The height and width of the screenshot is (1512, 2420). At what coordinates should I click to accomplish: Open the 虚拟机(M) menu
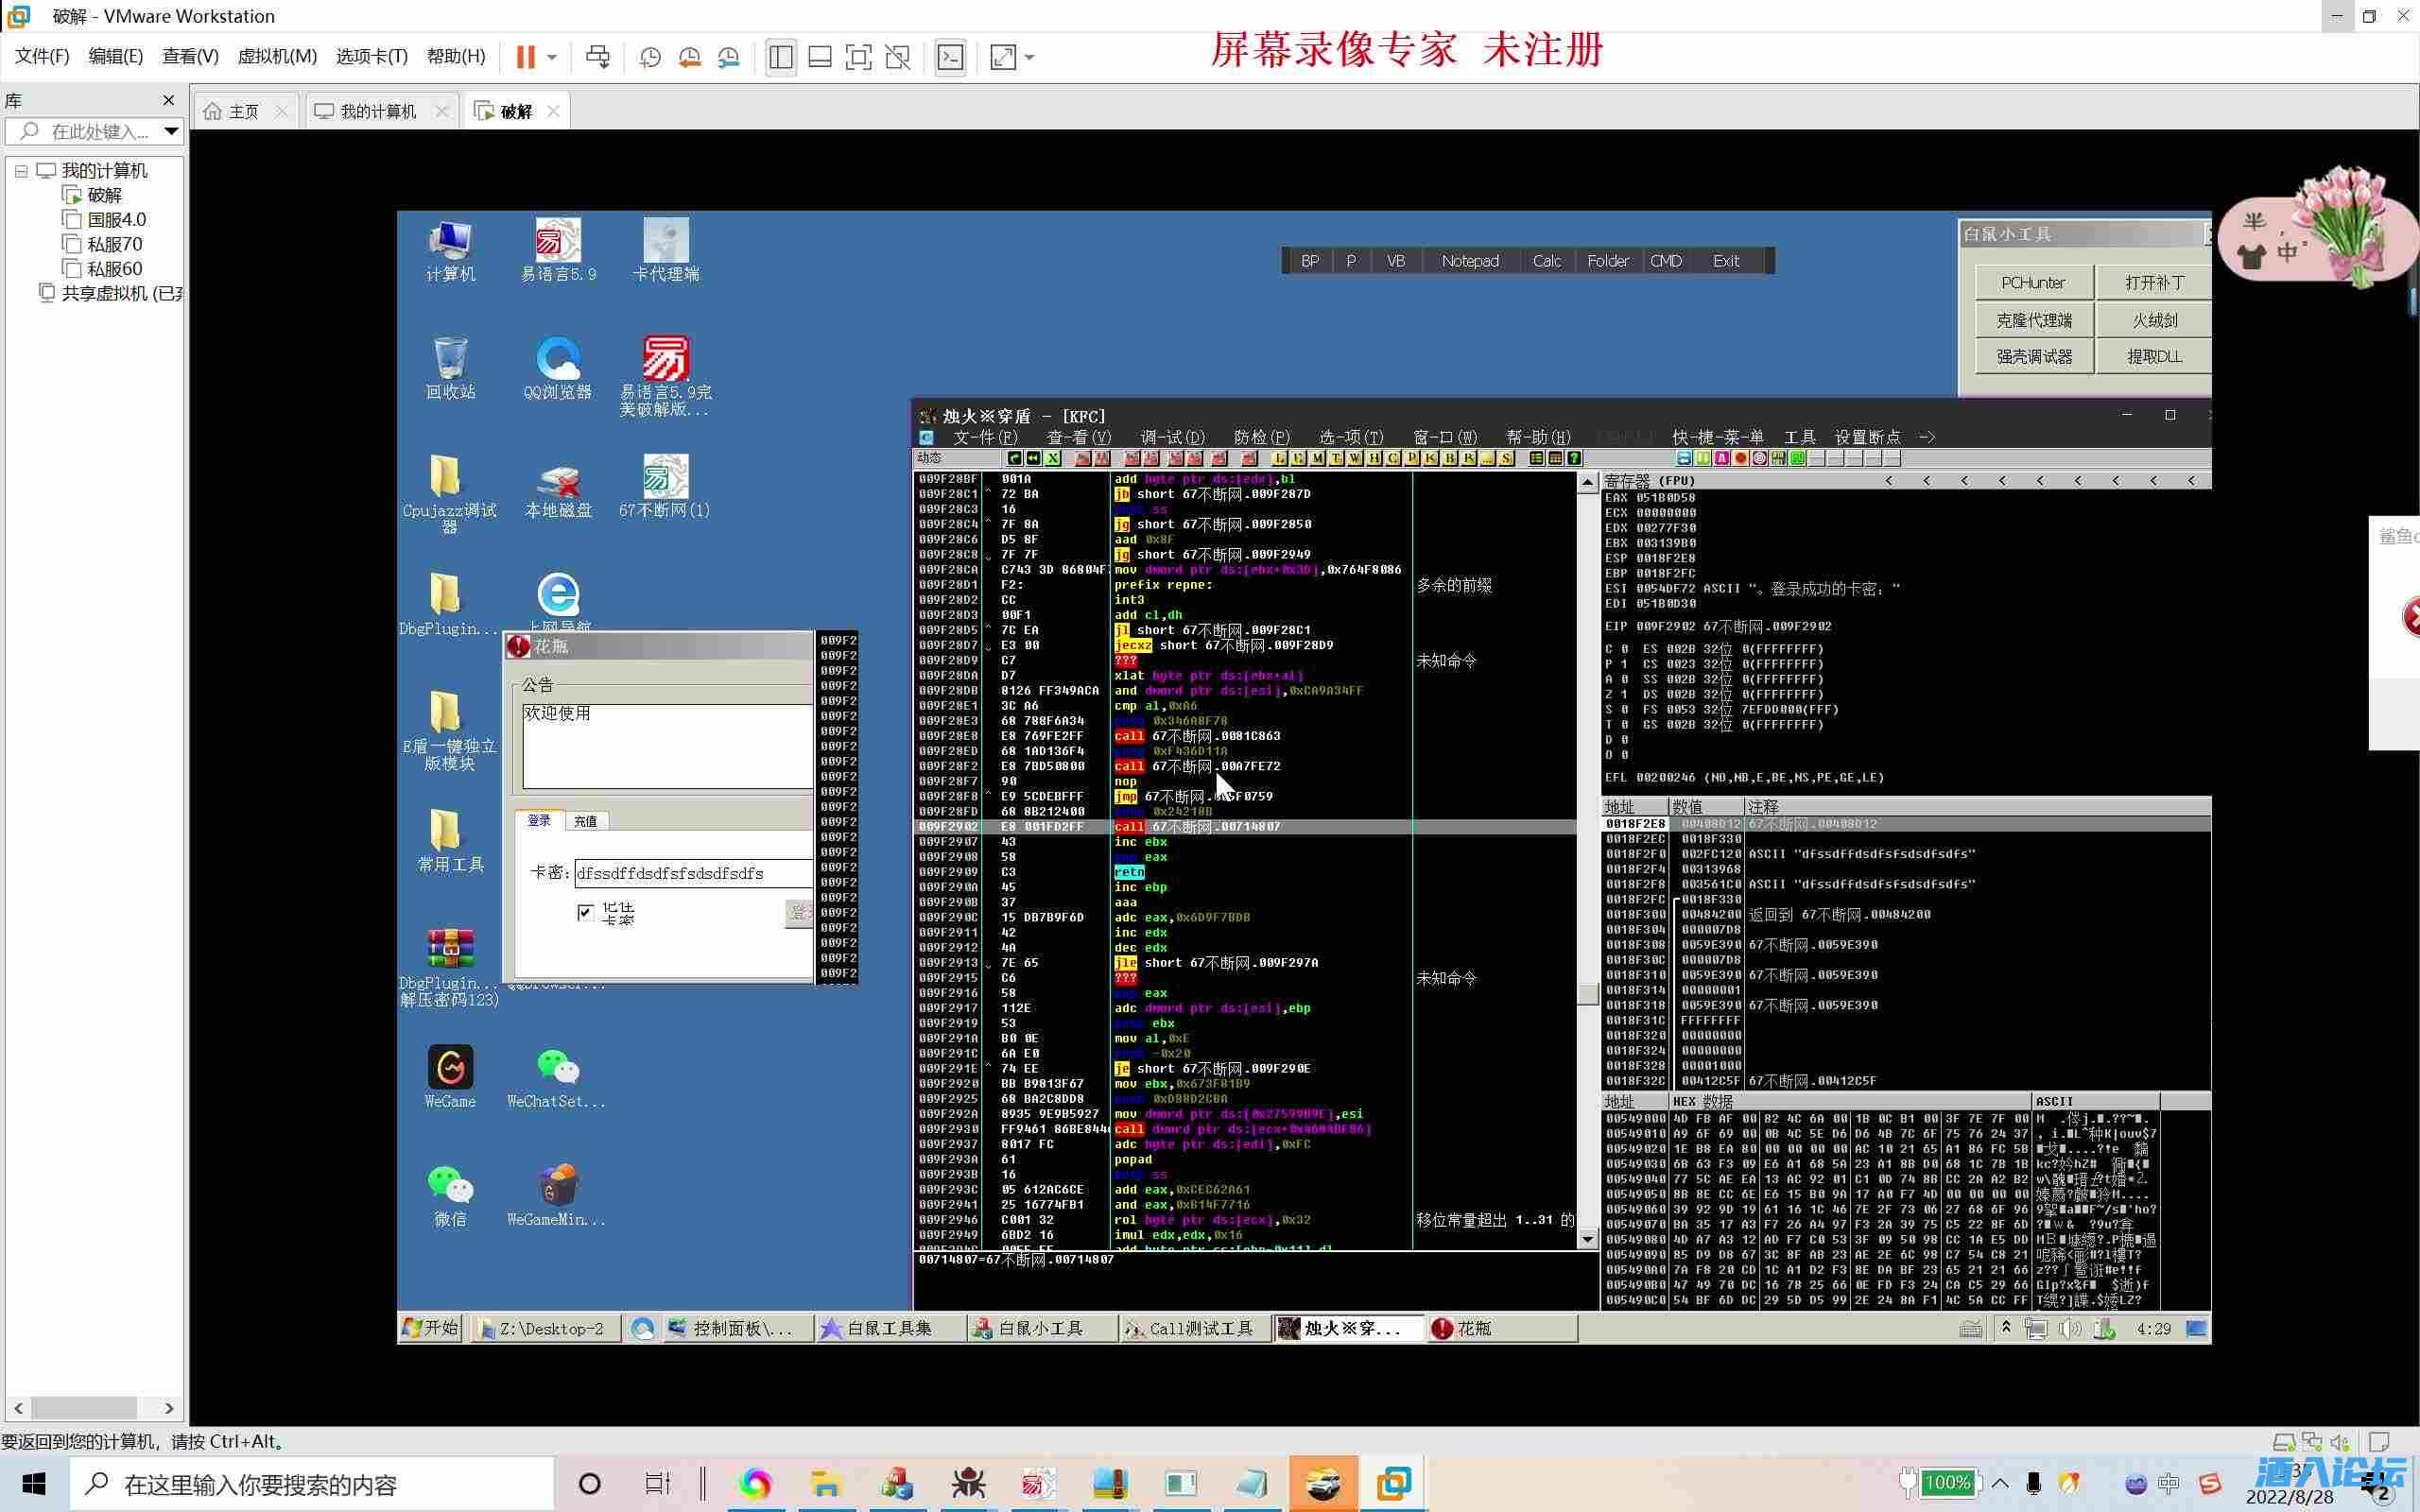[x=276, y=56]
